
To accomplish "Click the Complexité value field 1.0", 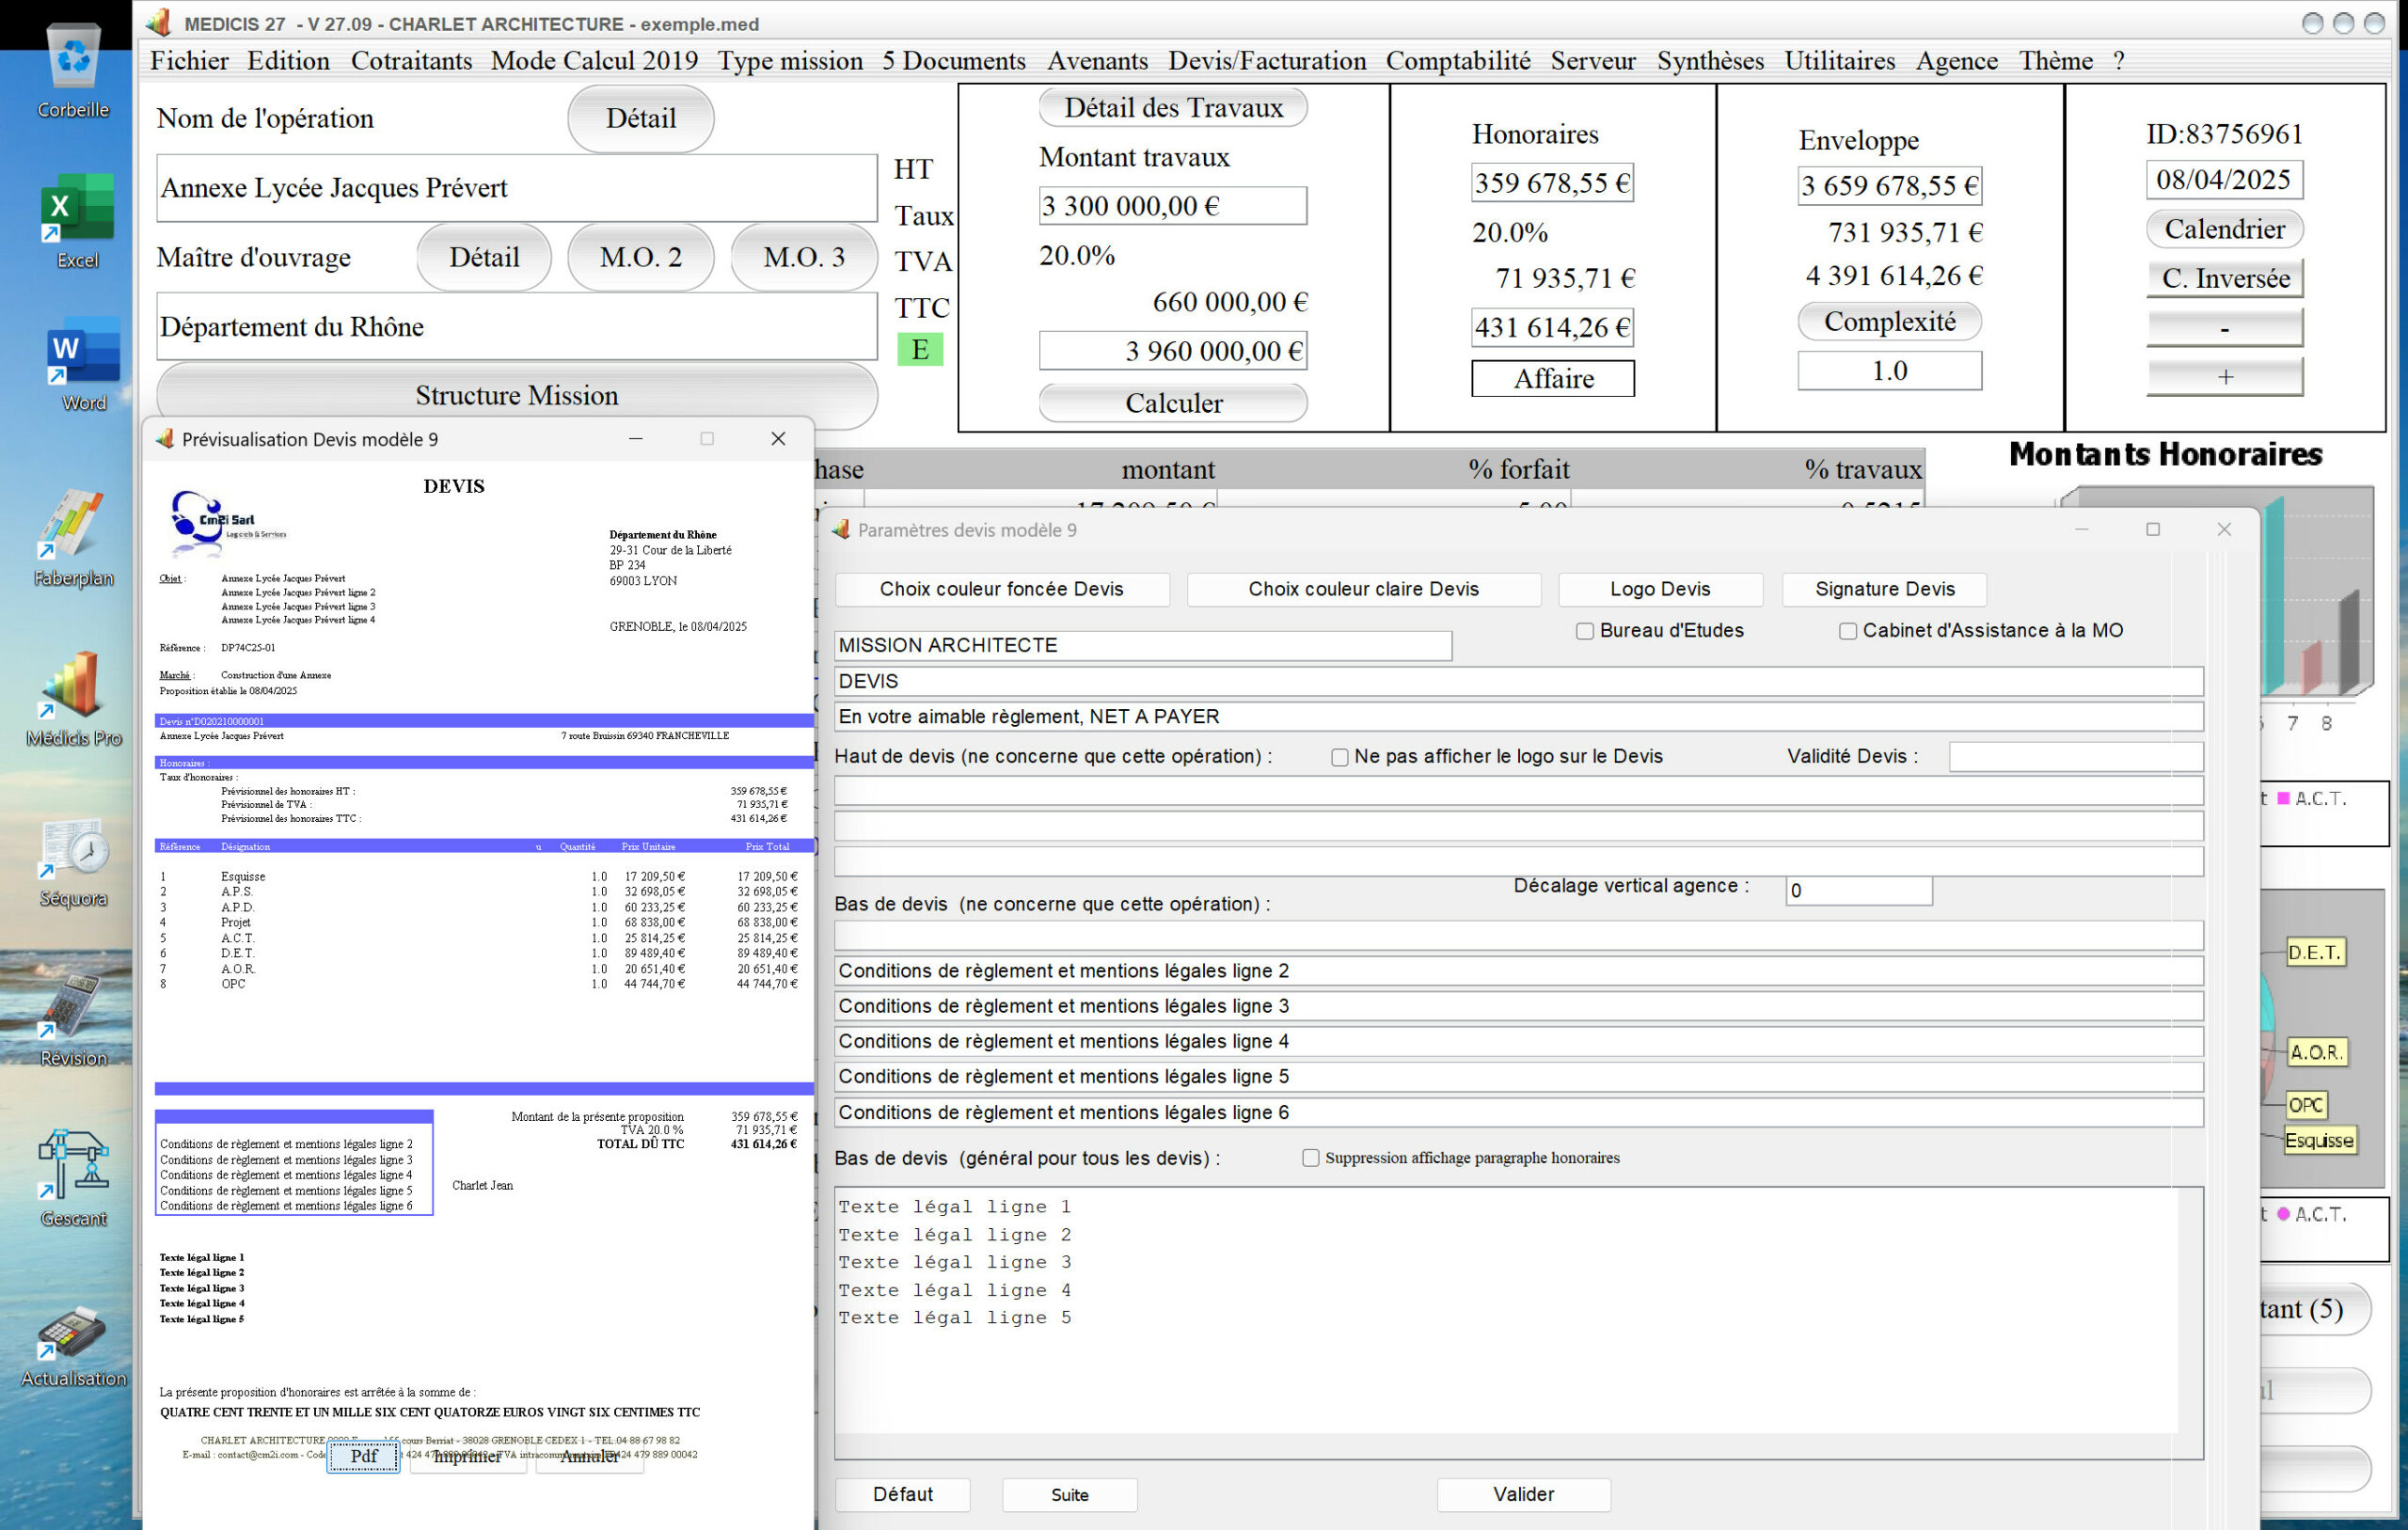I will [1888, 370].
